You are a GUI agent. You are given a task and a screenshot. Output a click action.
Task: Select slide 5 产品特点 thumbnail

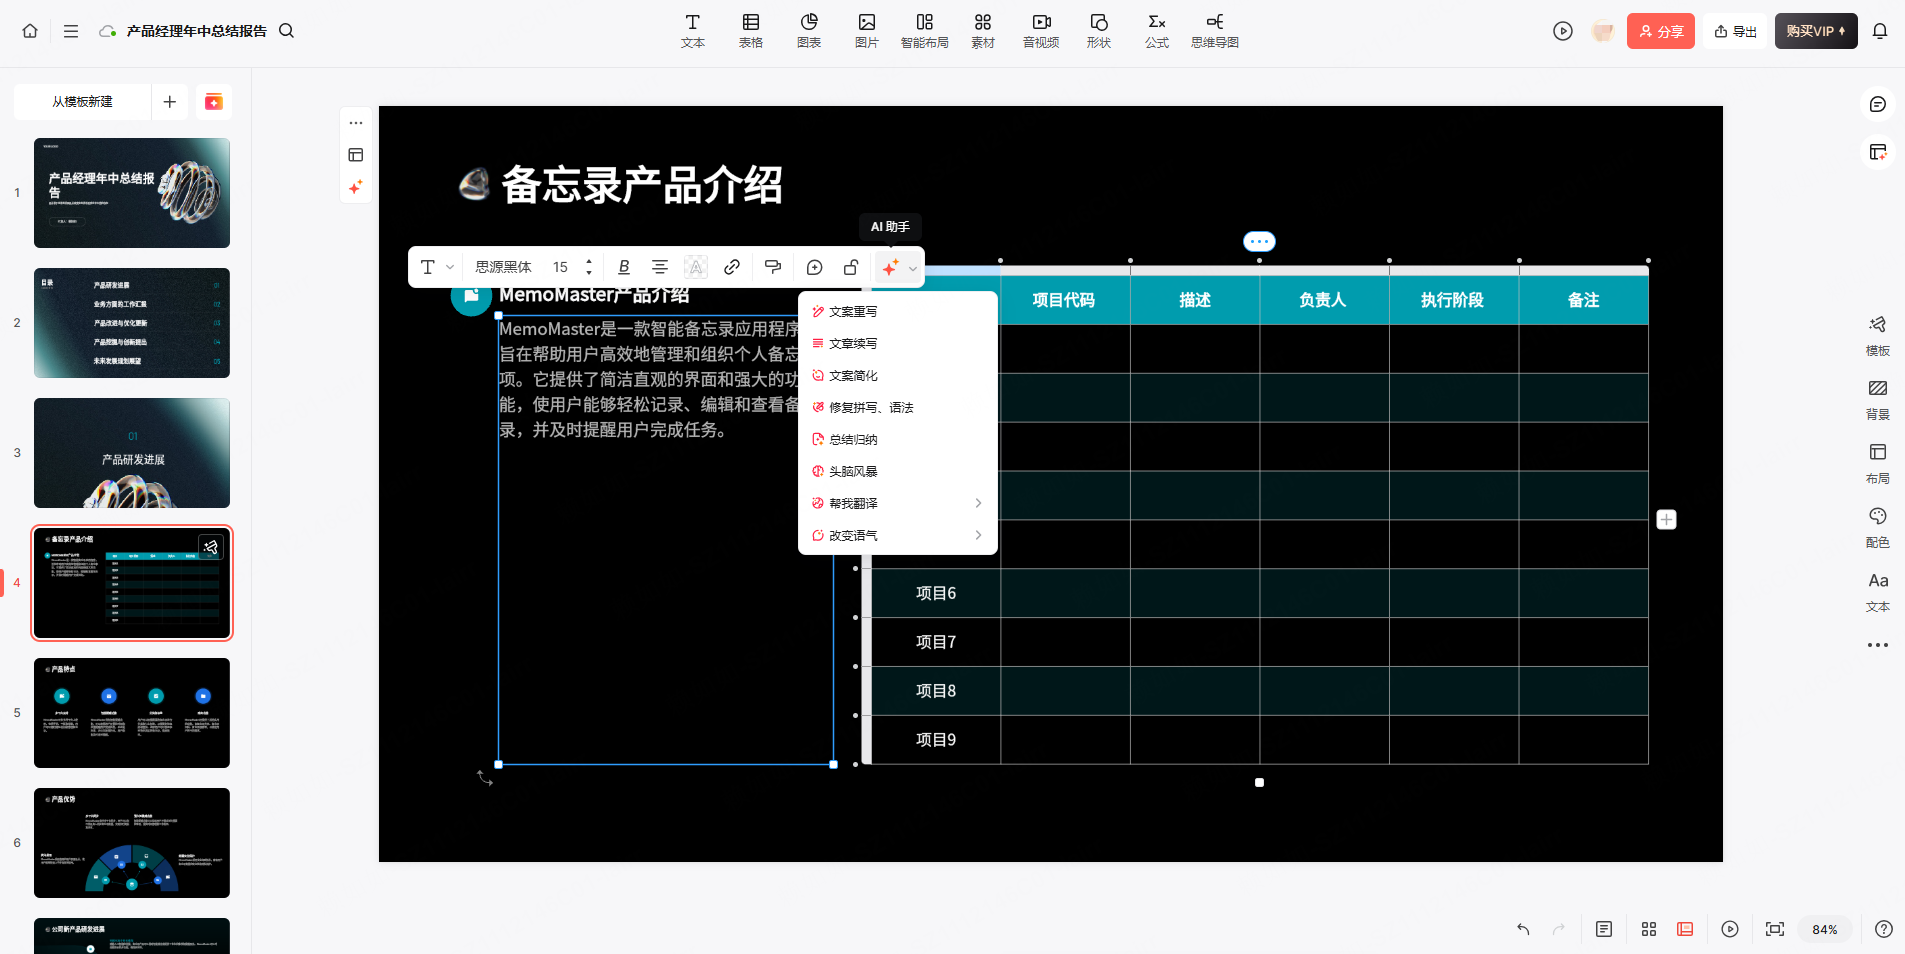(x=132, y=713)
